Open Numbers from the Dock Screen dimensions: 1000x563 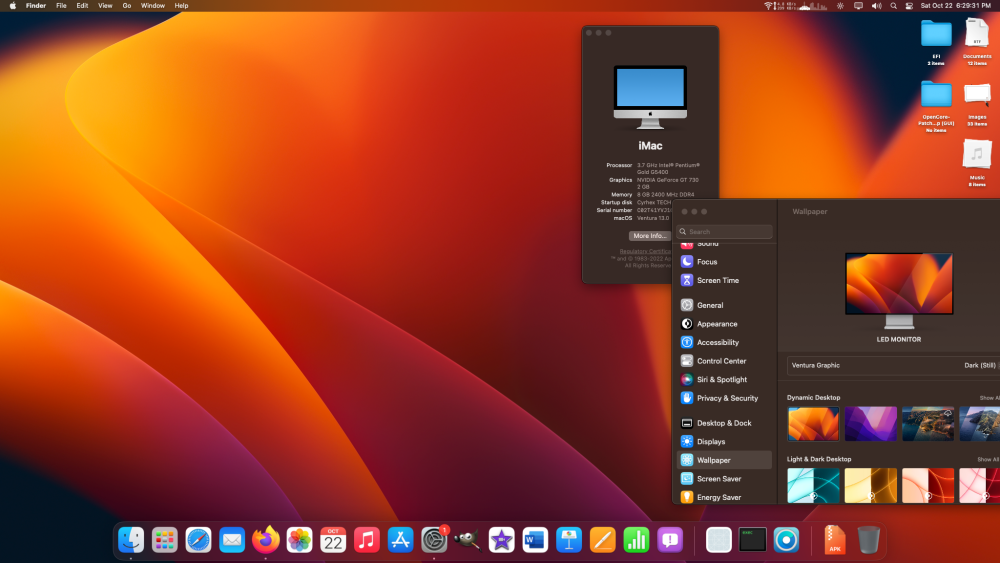coord(636,540)
